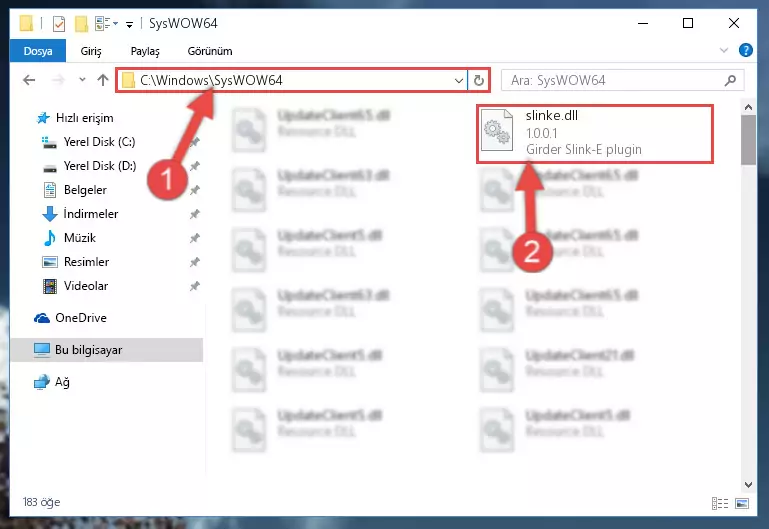Screen dimensions: 769x529
Task: Open the Paylaş ribbon tab
Action: (145, 51)
